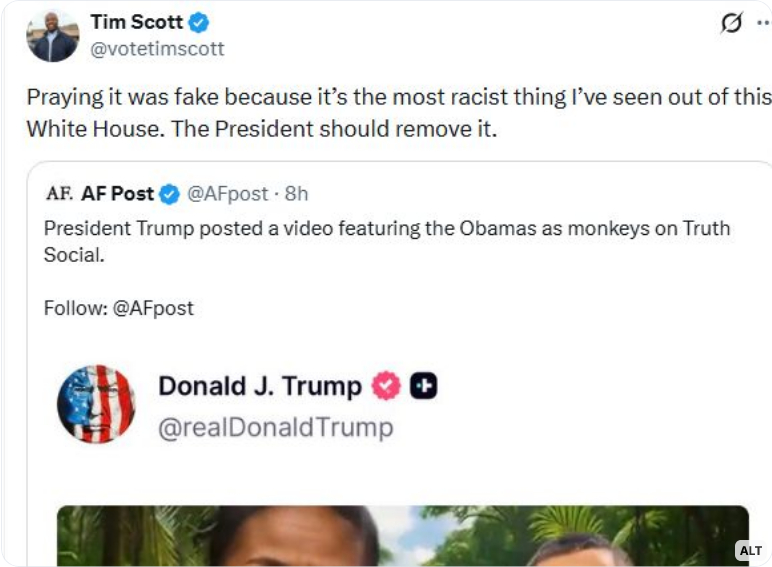The width and height of the screenshot is (772, 567).
Task: Show the image description via ALT badge
Action: 750,551
